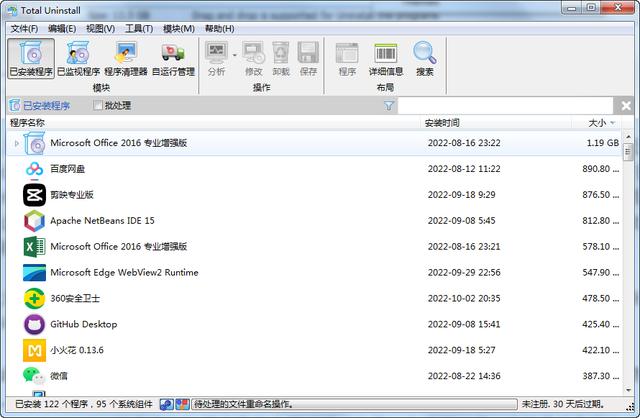The width and height of the screenshot is (640, 418).
Task: Click the 修改 modify icon
Action: click(x=253, y=53)
